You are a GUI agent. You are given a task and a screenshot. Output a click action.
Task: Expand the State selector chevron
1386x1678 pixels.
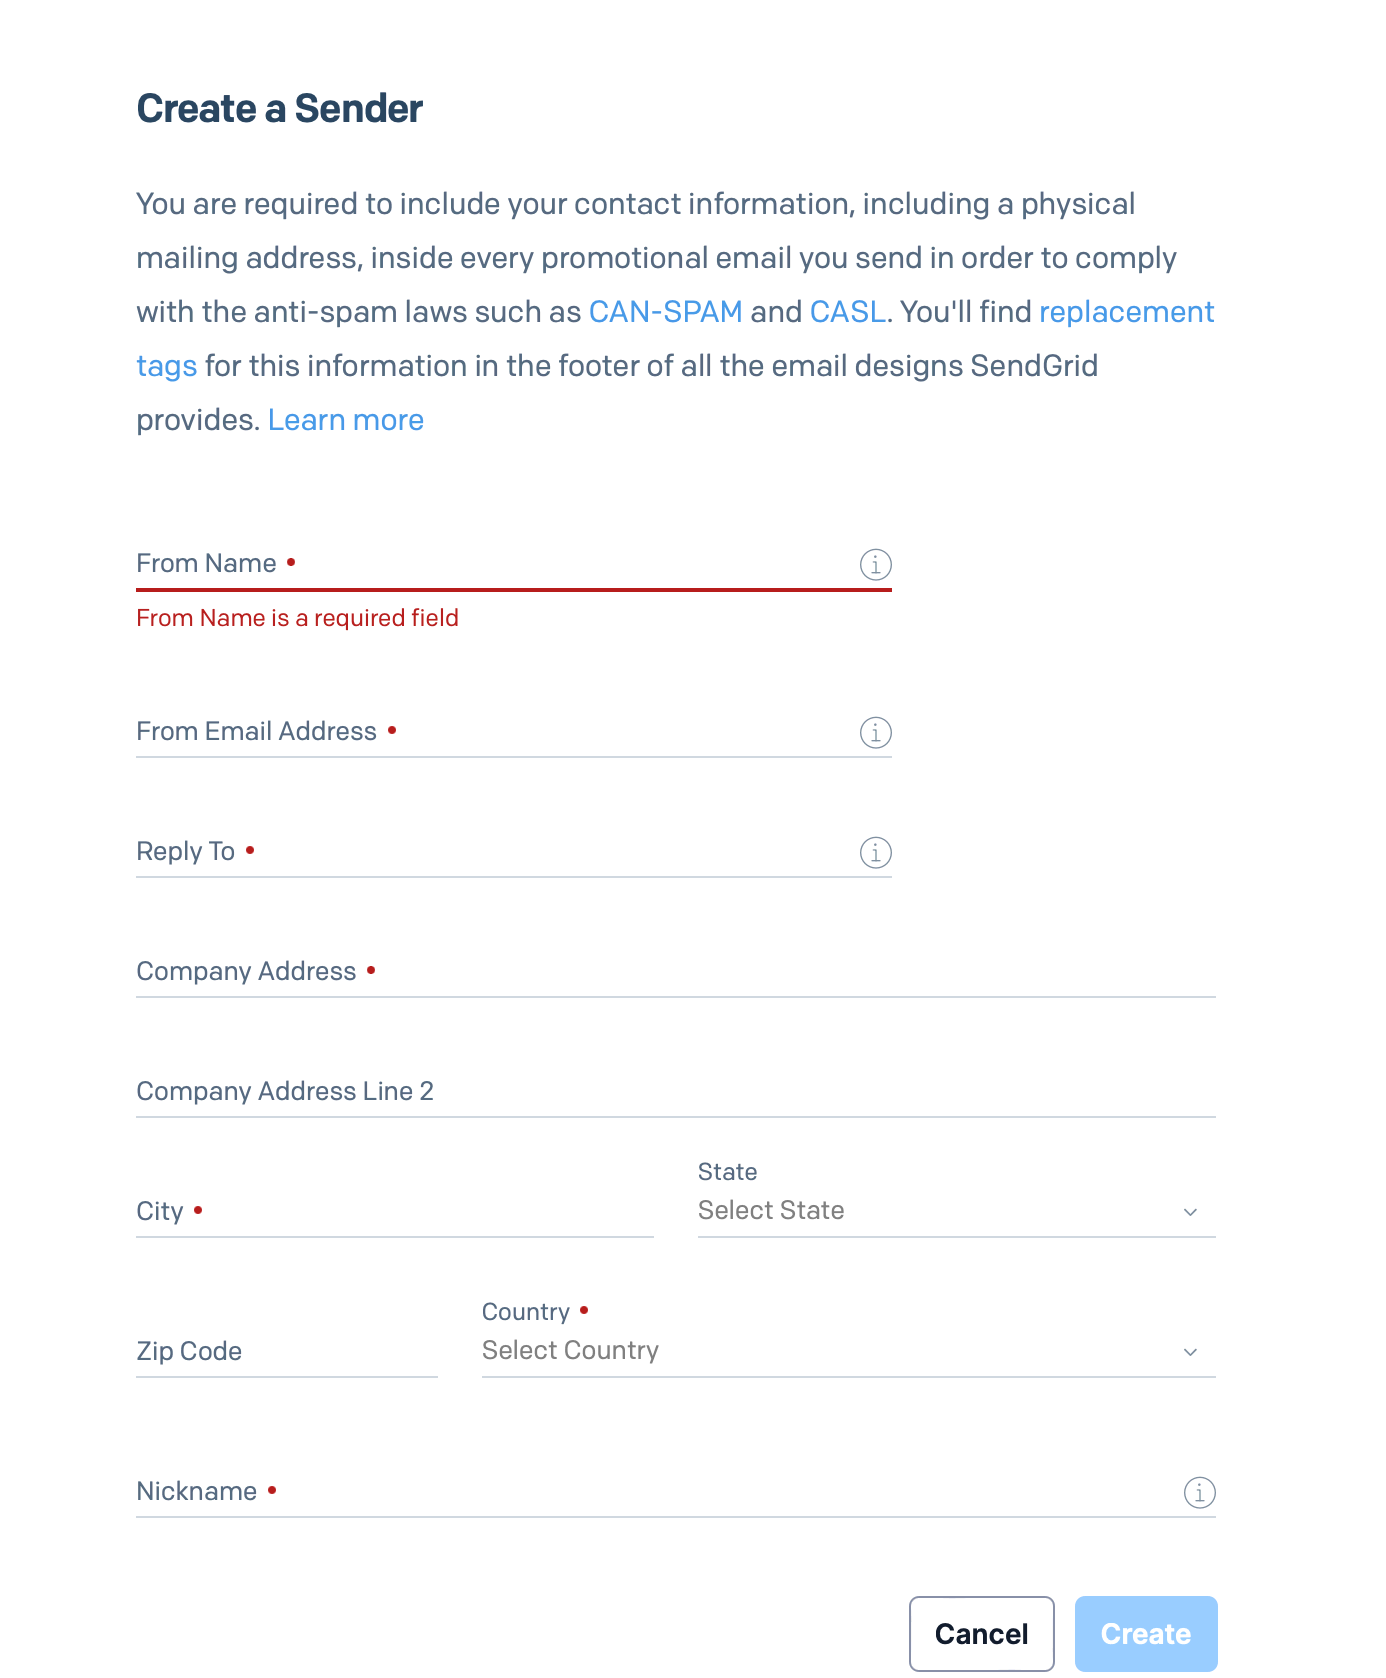(x=1190, y=1212)
